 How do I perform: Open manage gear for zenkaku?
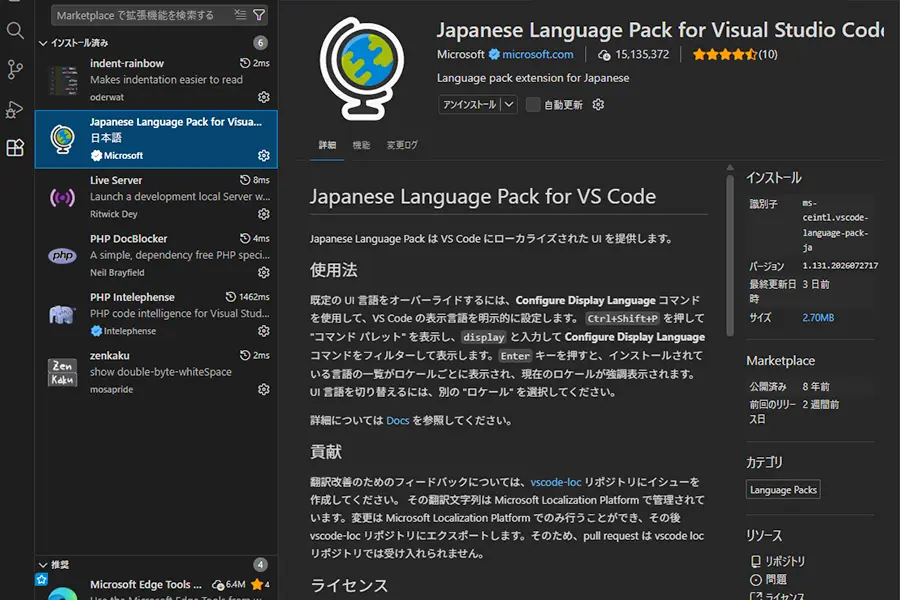263,389
